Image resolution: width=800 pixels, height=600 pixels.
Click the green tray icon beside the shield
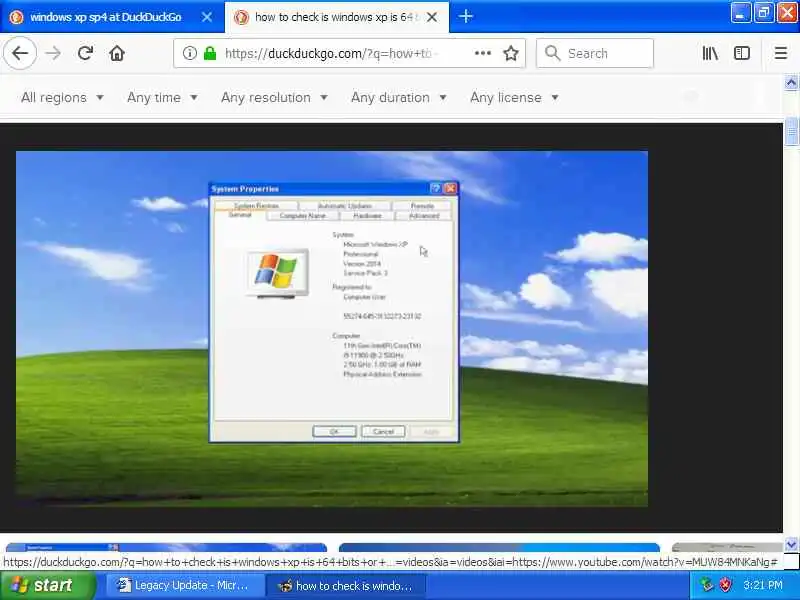coord(707,585)
